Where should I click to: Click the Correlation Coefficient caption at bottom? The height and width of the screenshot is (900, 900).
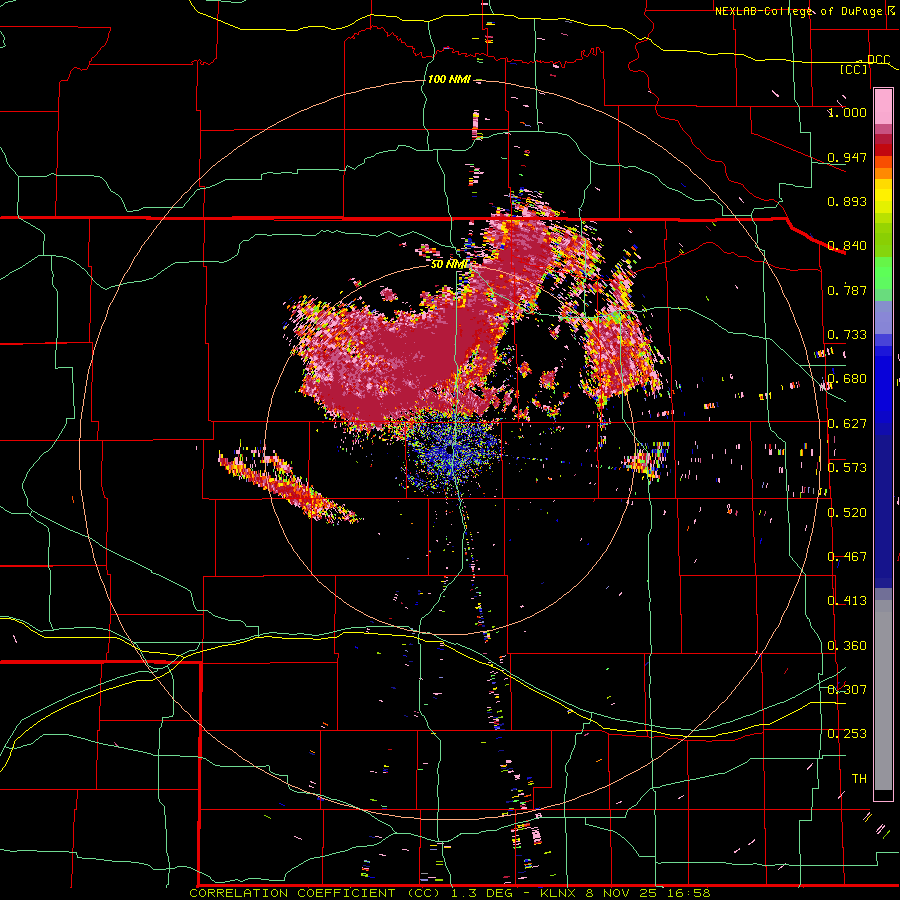[x=449, y=893]
